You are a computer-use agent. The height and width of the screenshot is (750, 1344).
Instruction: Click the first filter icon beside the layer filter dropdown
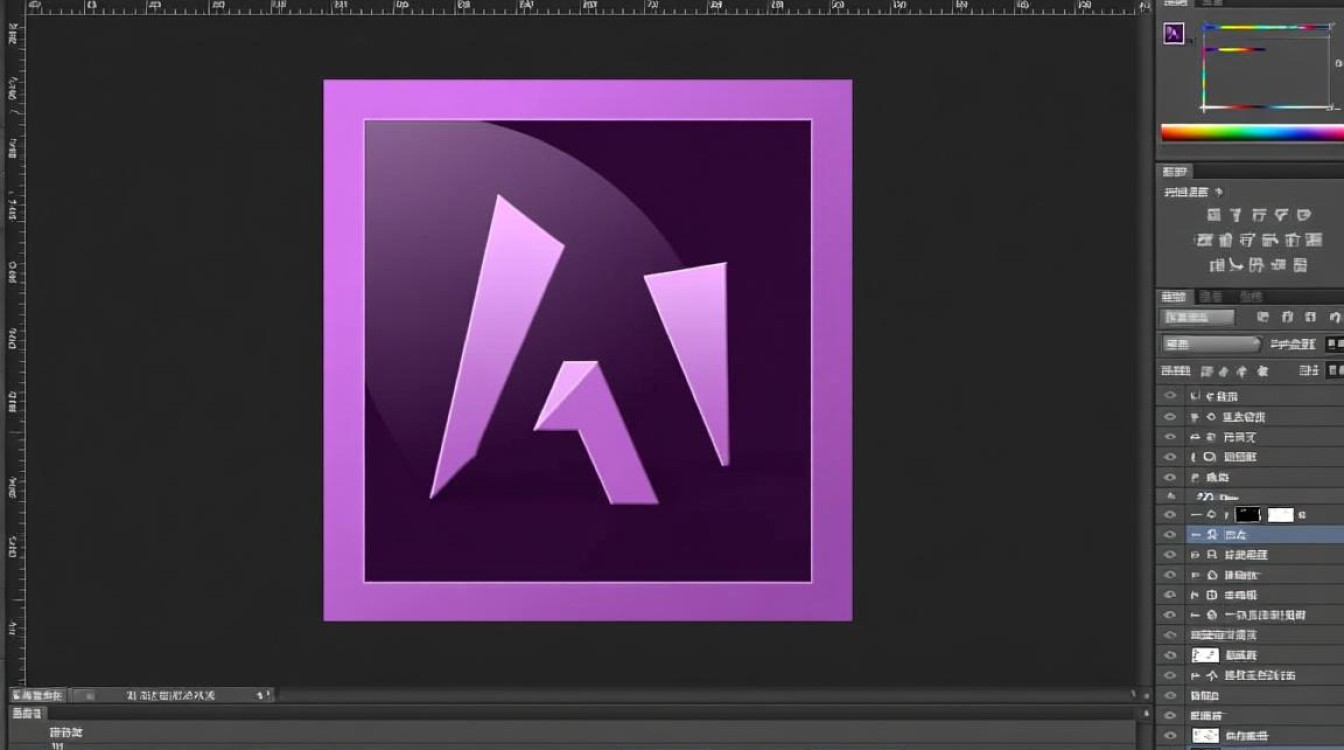click(x=1263, y=317)
